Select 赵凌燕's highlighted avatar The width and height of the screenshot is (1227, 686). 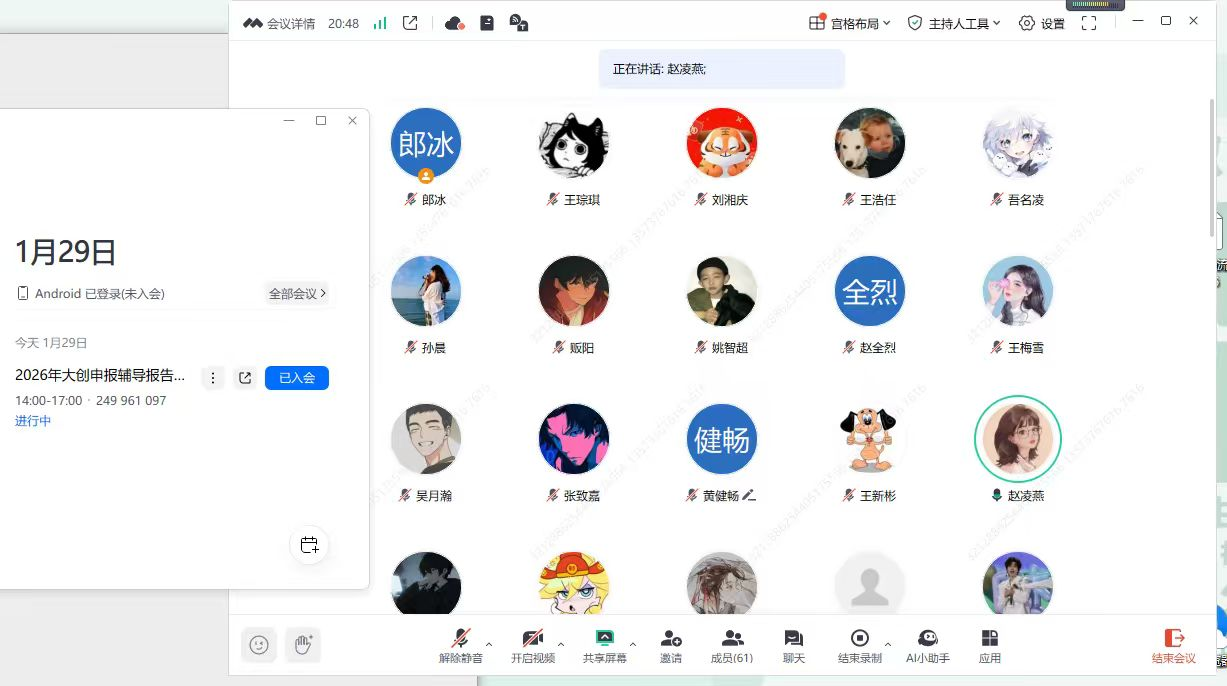click(1017, 439)
